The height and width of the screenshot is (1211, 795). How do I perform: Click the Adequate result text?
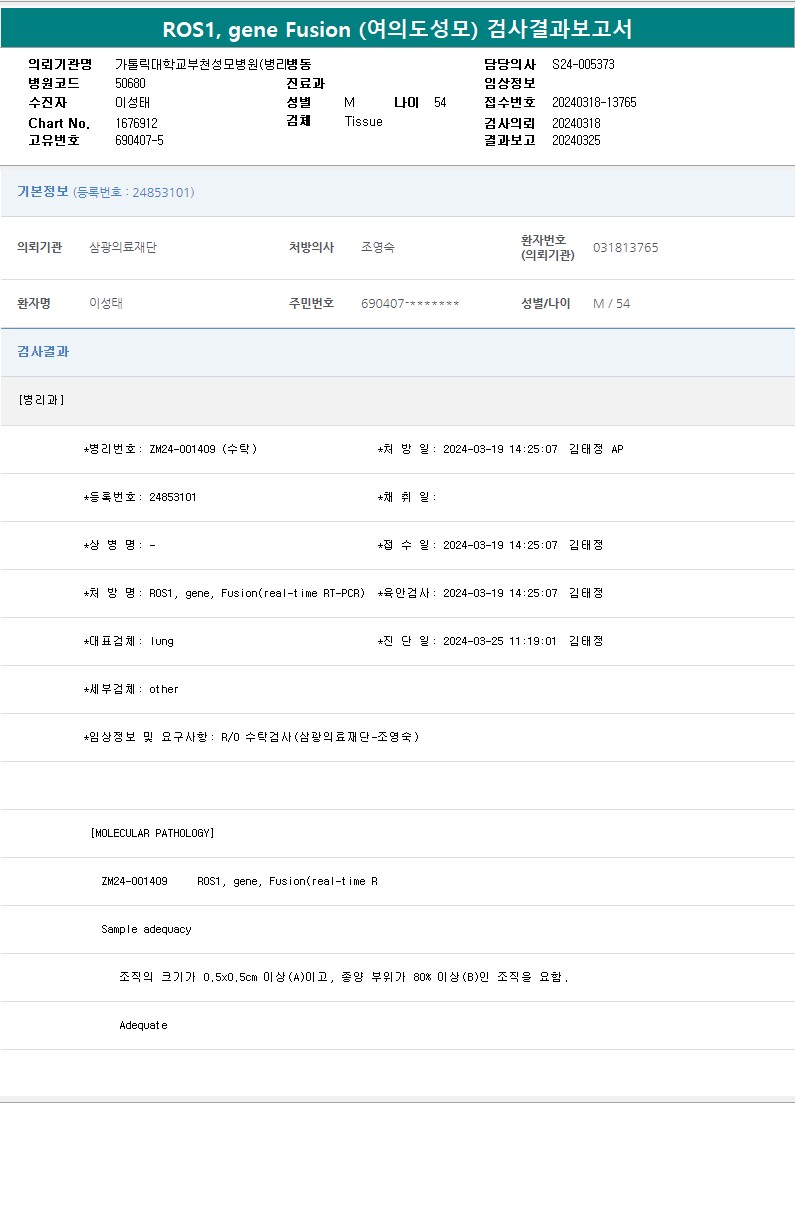143,1025
